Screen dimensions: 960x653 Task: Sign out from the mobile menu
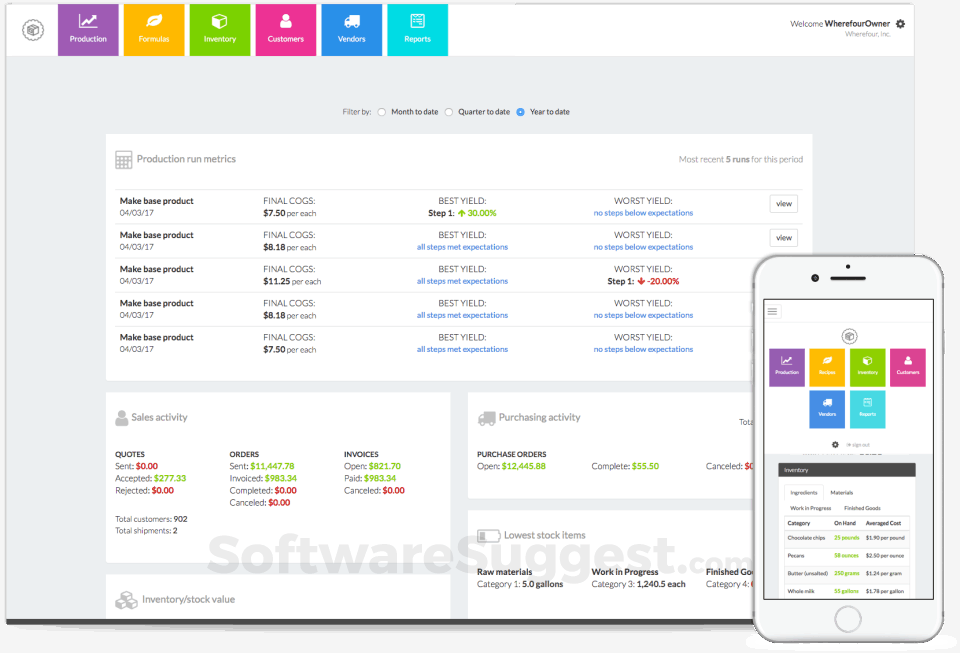coord(857,445)
